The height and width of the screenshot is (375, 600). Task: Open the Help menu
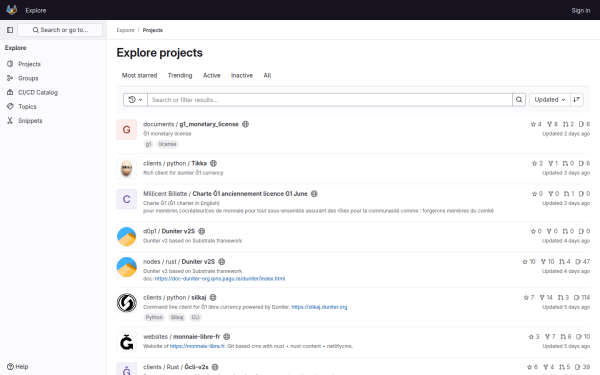coord(18,366)
